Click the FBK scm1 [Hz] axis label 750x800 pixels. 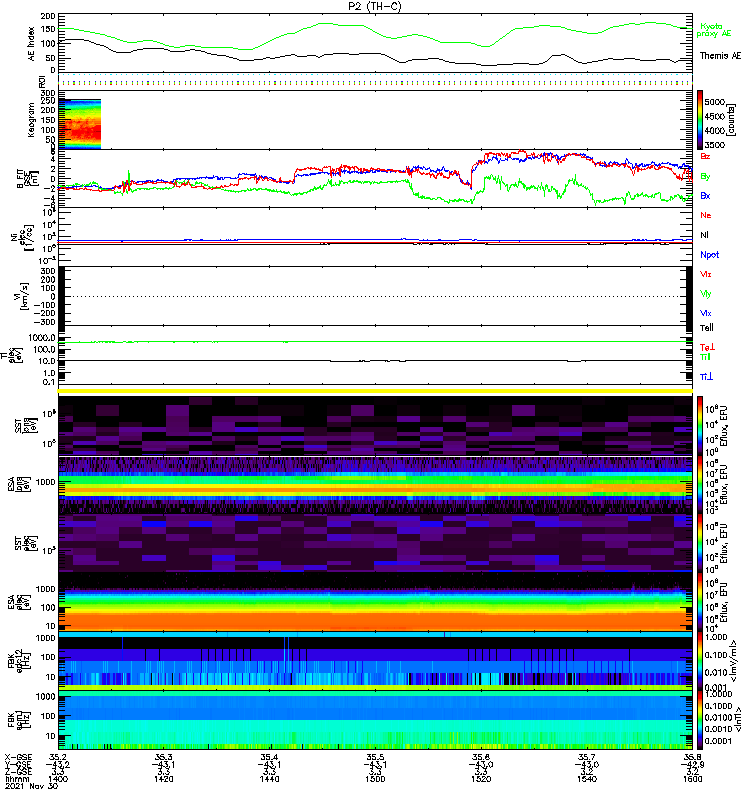[x=18, y=720]
